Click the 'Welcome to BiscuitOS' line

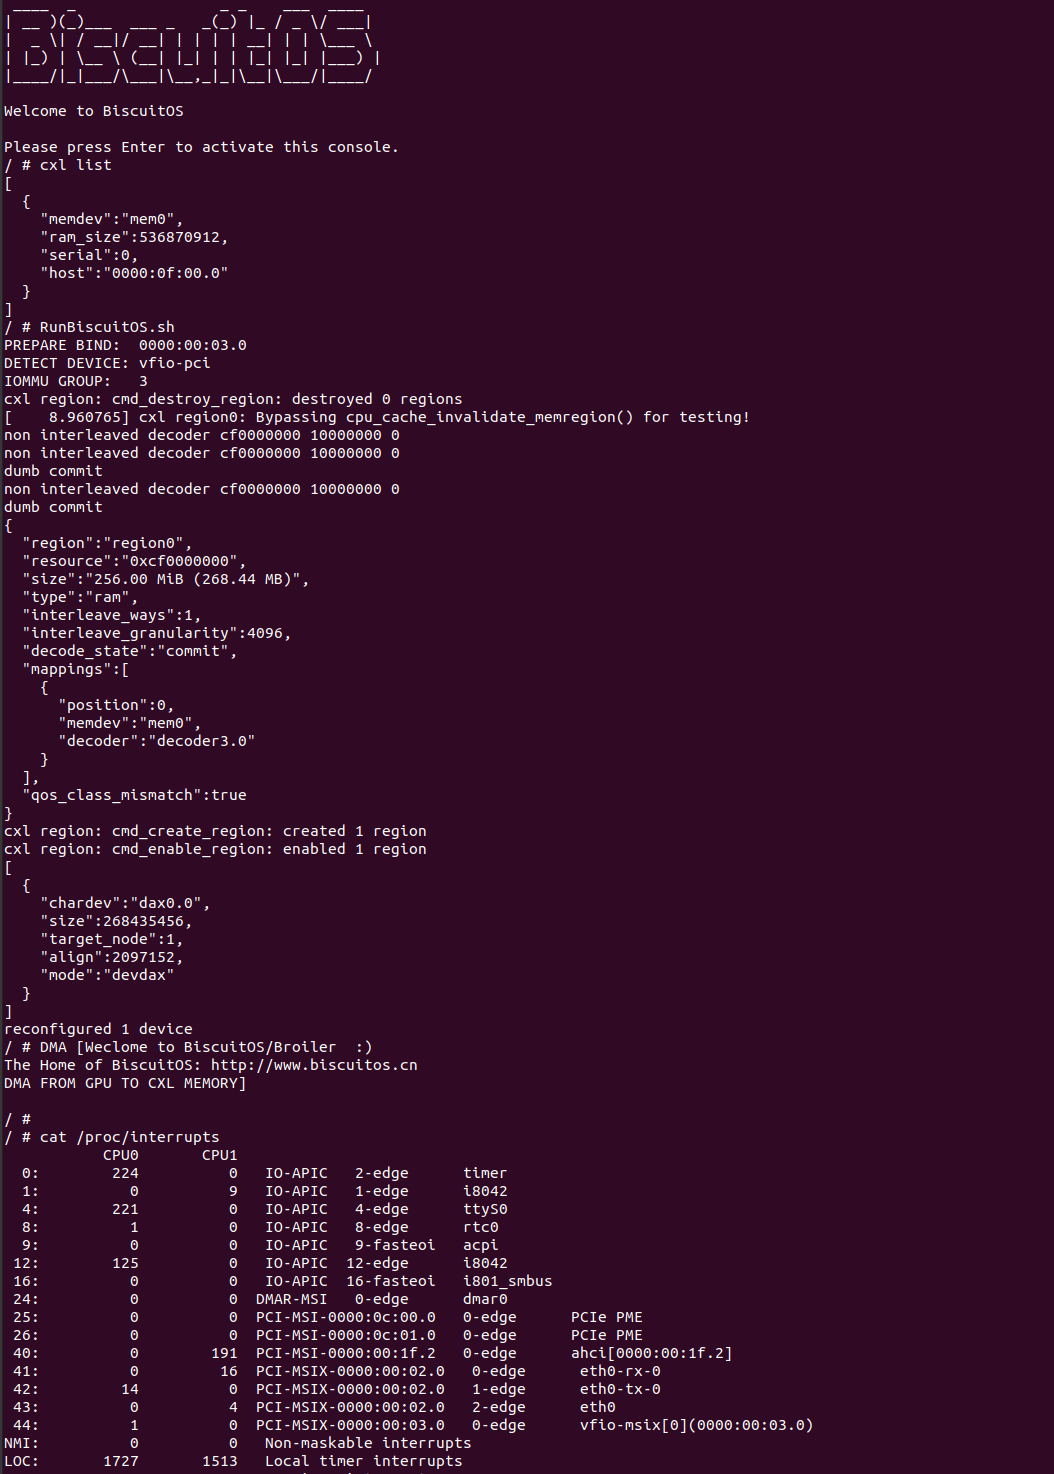point(94,111)
